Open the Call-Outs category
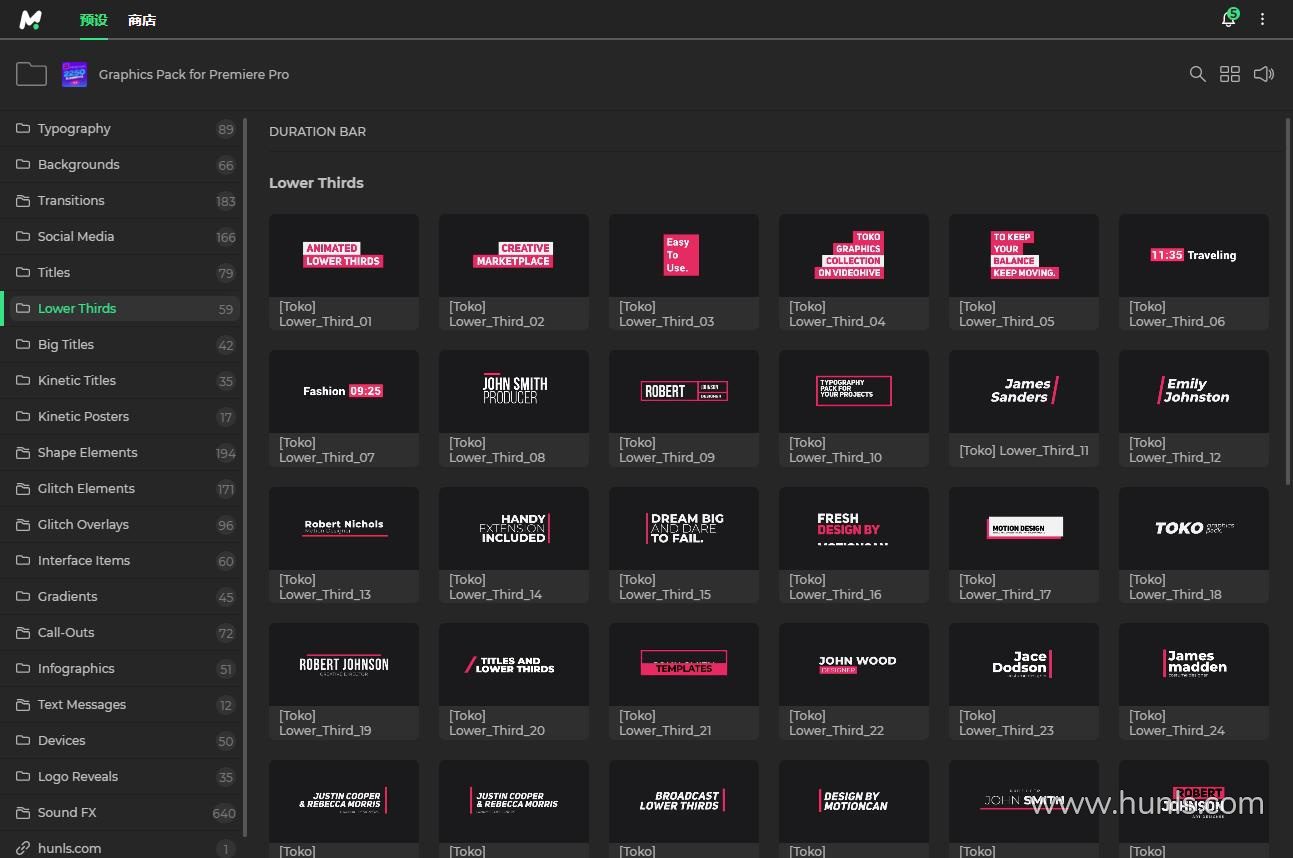Image resolution: width=1293 pixels, height=858 pixels. coord(120,632)
